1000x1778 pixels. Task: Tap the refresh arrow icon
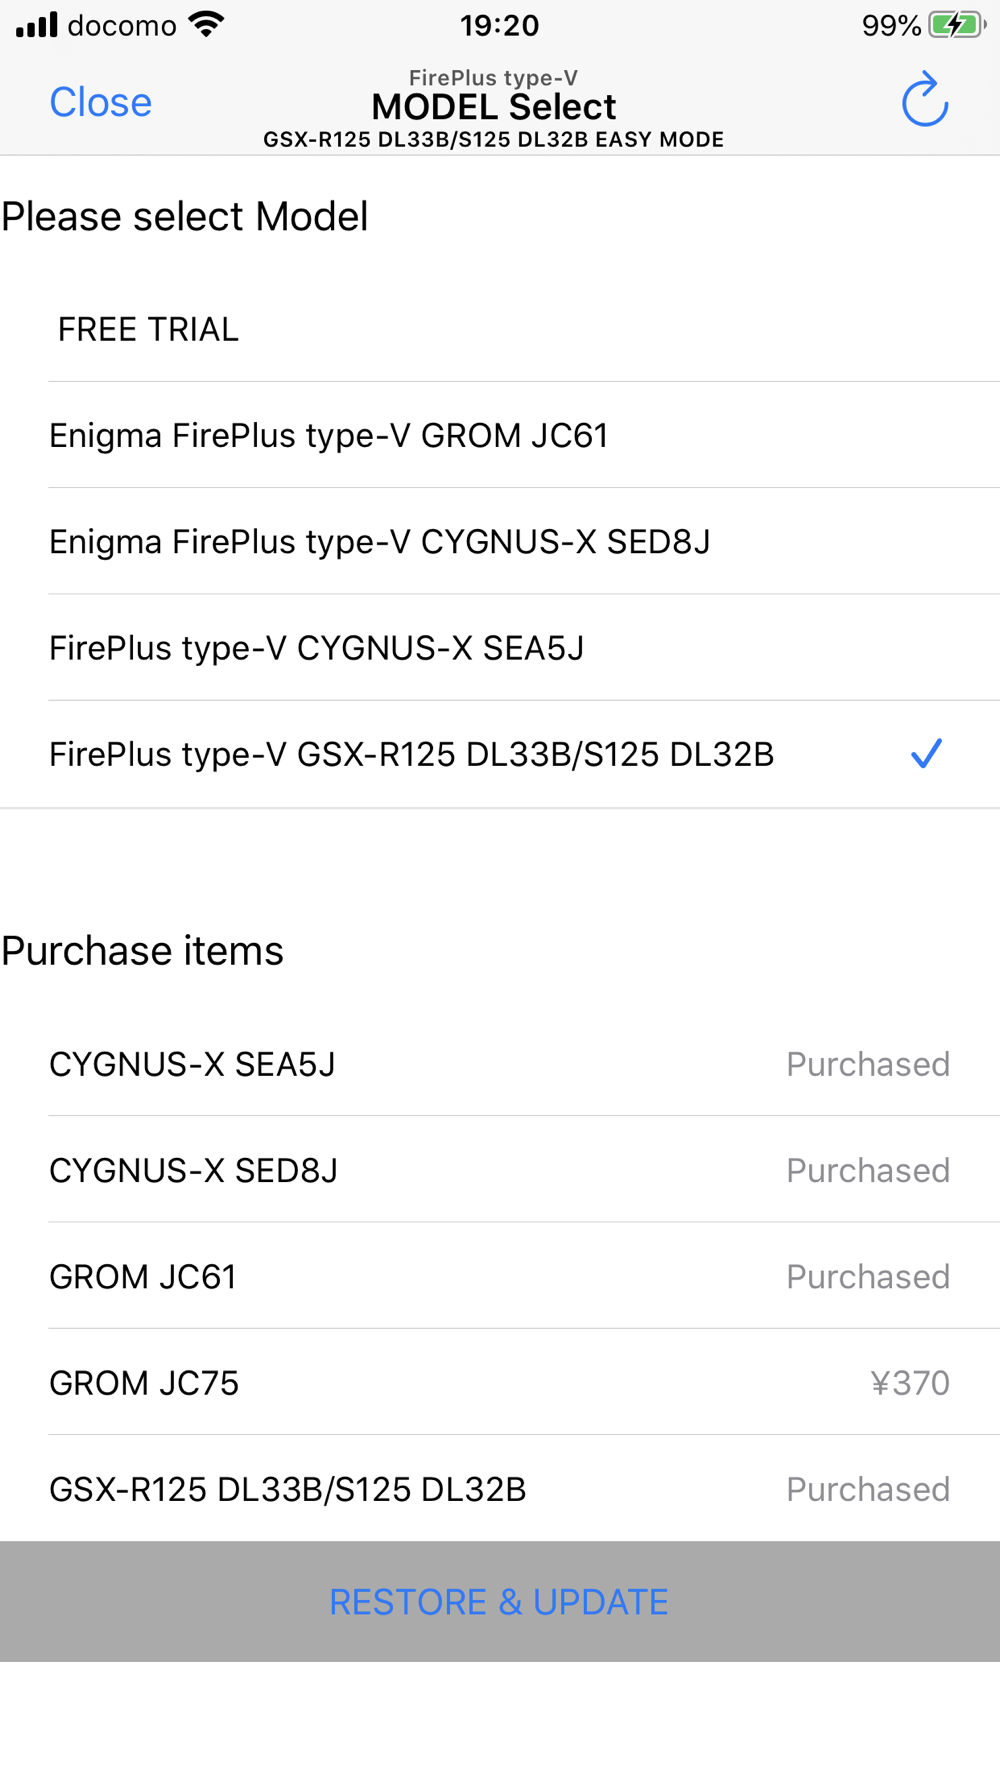tap(924, 100)
